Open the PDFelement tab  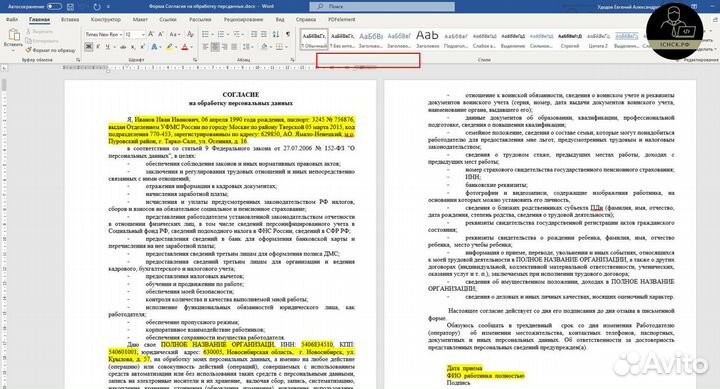[x=342, y=20]
